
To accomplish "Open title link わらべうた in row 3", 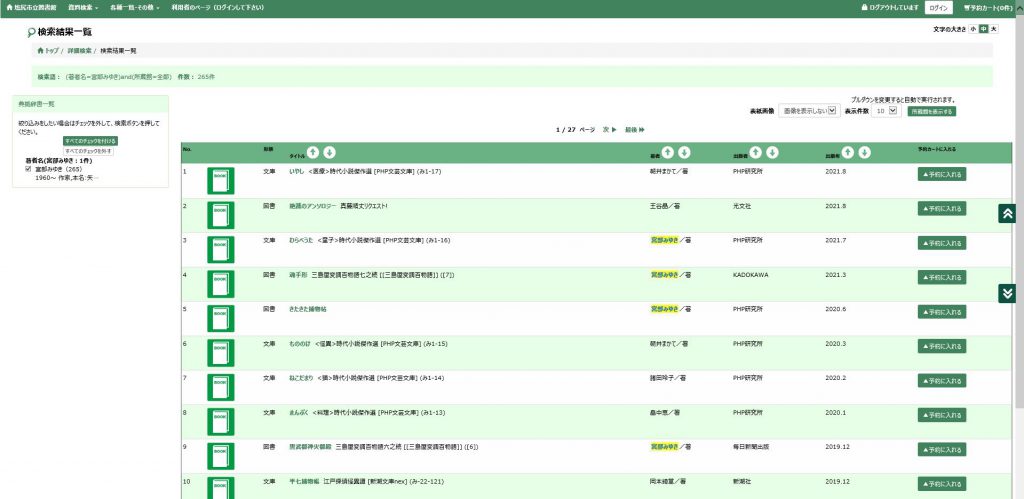I will 300,240.
